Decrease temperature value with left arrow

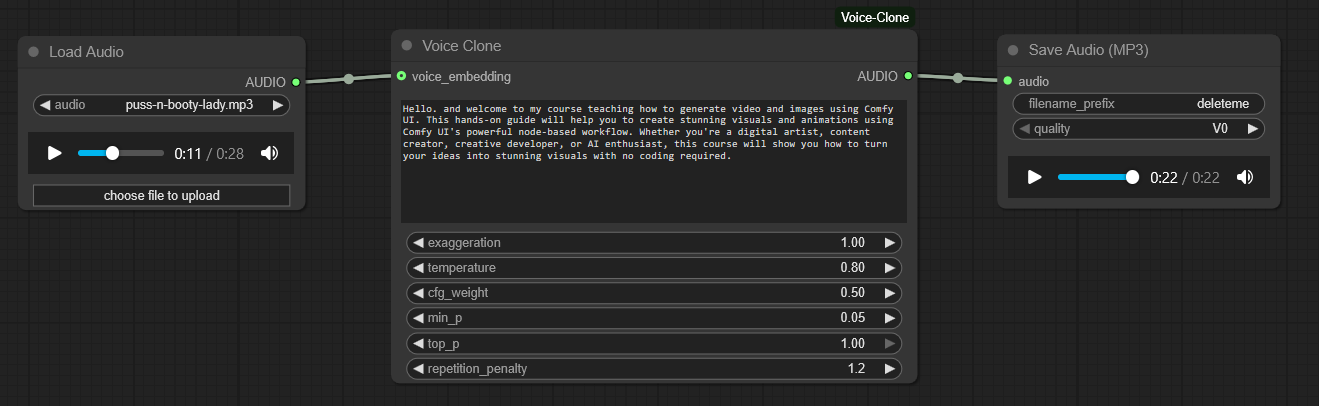416,268
